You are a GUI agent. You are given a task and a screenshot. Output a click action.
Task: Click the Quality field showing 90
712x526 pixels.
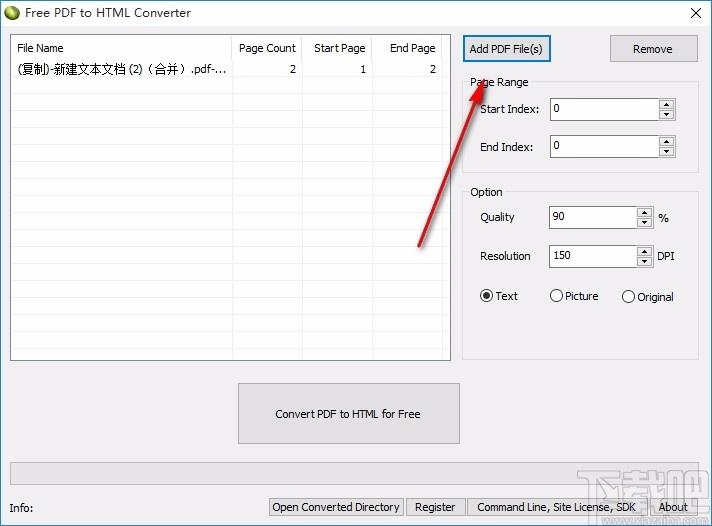click(x=593, y=218)
